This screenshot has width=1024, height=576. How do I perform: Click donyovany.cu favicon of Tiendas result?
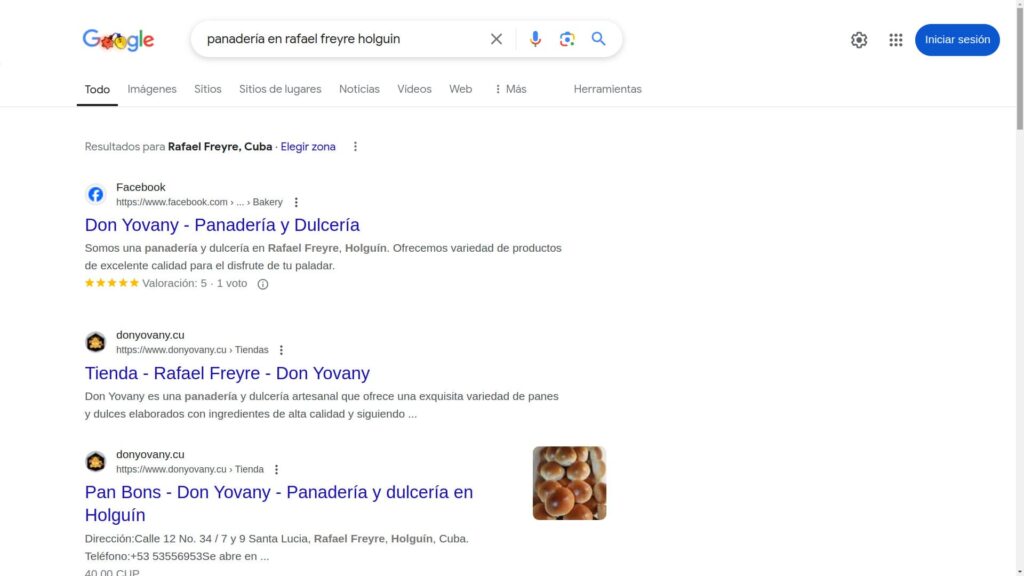pyautogui.click(x=95, y=342)
